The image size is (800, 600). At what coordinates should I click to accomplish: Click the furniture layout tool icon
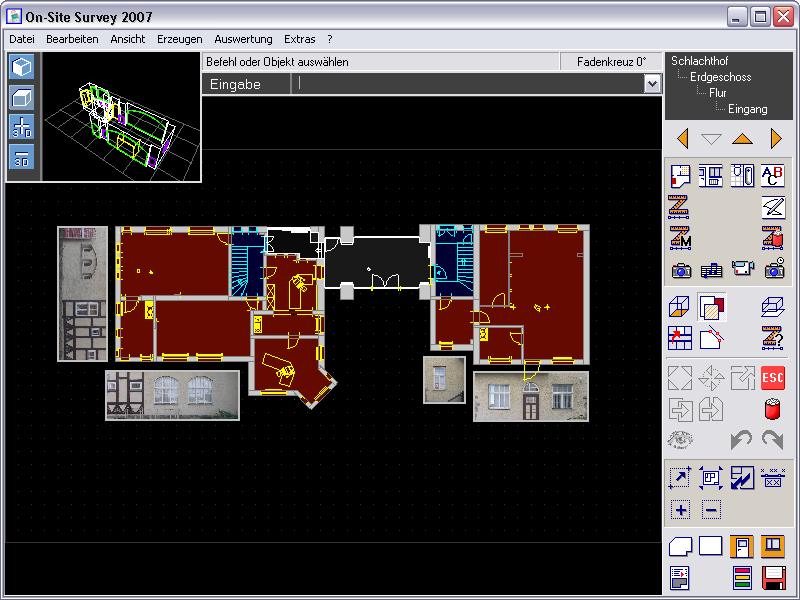[x=711, y=176]
